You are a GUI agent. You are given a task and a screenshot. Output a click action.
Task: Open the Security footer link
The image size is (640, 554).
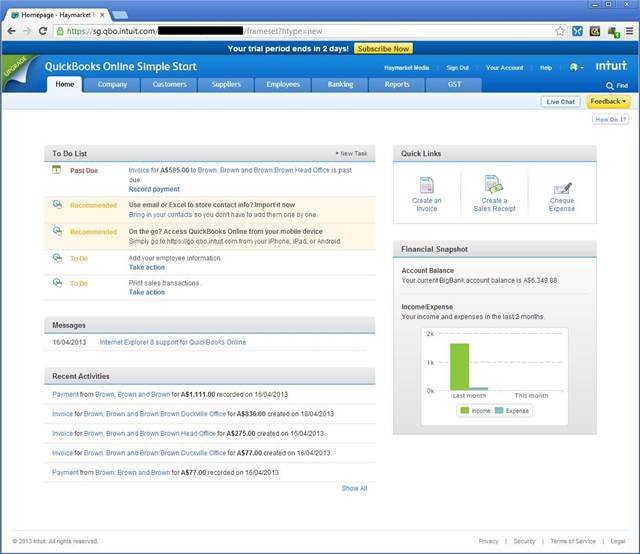click(524, 541)
